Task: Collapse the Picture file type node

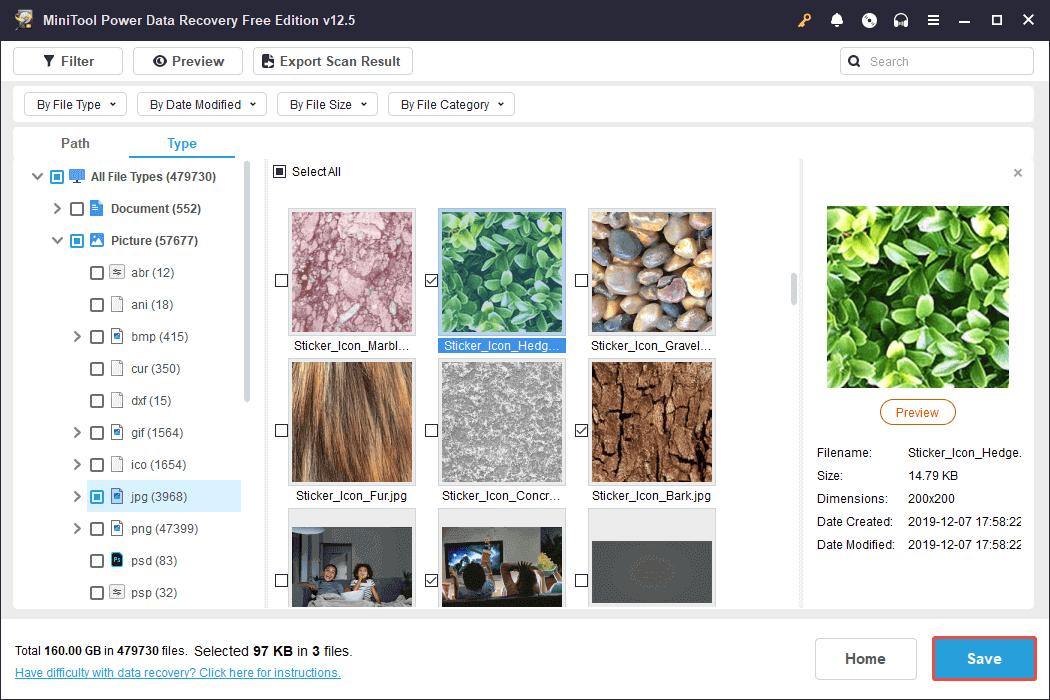Action: pyautogui.click(x=57, y=240)
